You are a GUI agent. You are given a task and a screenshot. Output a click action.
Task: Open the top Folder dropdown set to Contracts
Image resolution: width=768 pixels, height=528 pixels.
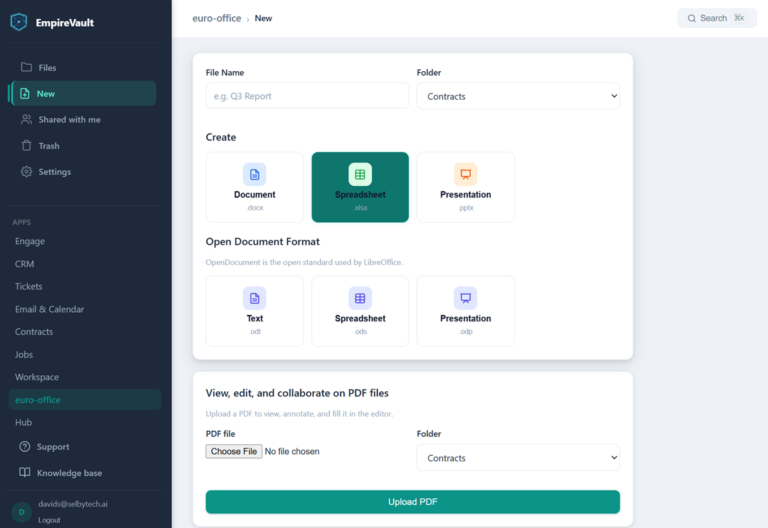(x=518, y=96)
